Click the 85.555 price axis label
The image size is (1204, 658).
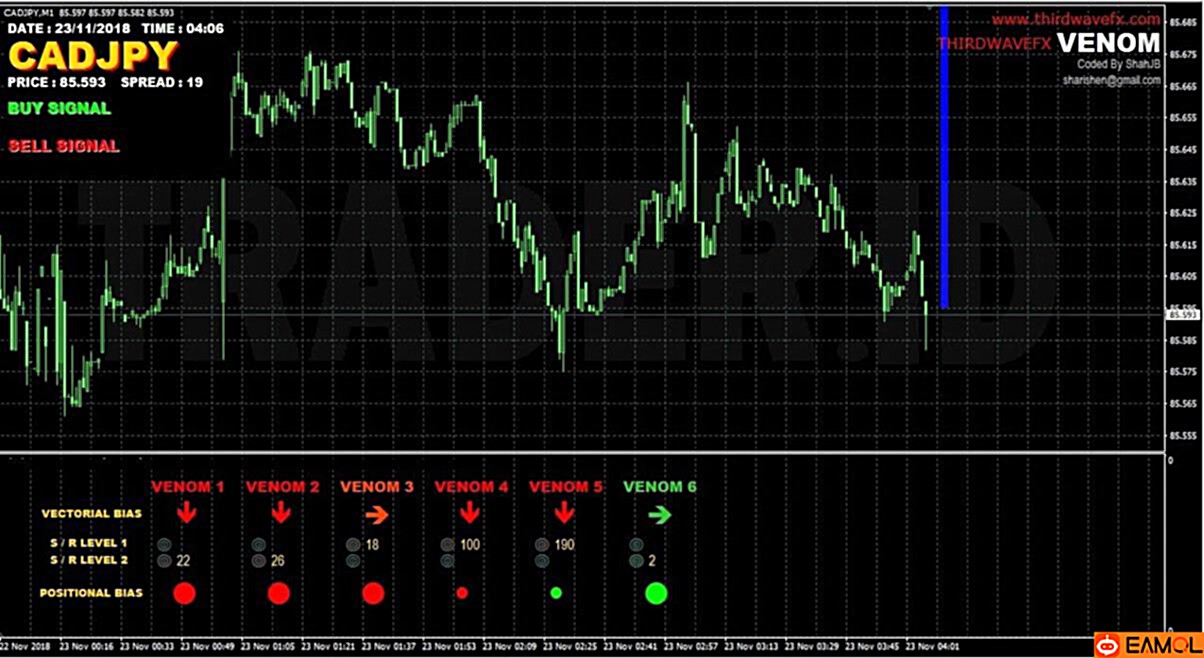tap(1182, 436)
